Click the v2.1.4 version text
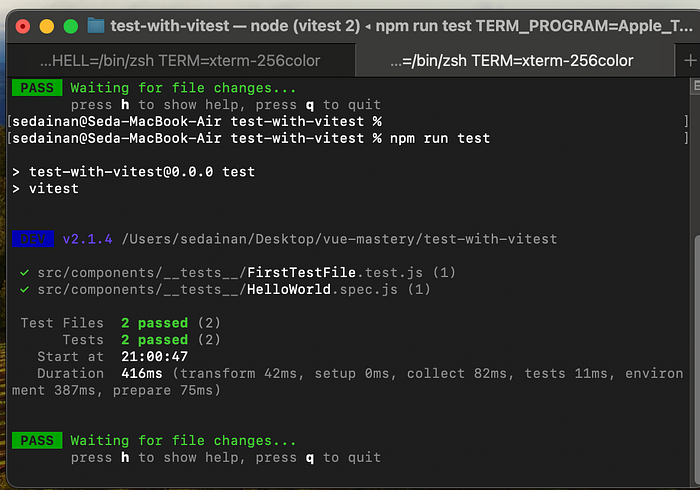The width and height of the screenshot is (700, 490). (88, 239)
